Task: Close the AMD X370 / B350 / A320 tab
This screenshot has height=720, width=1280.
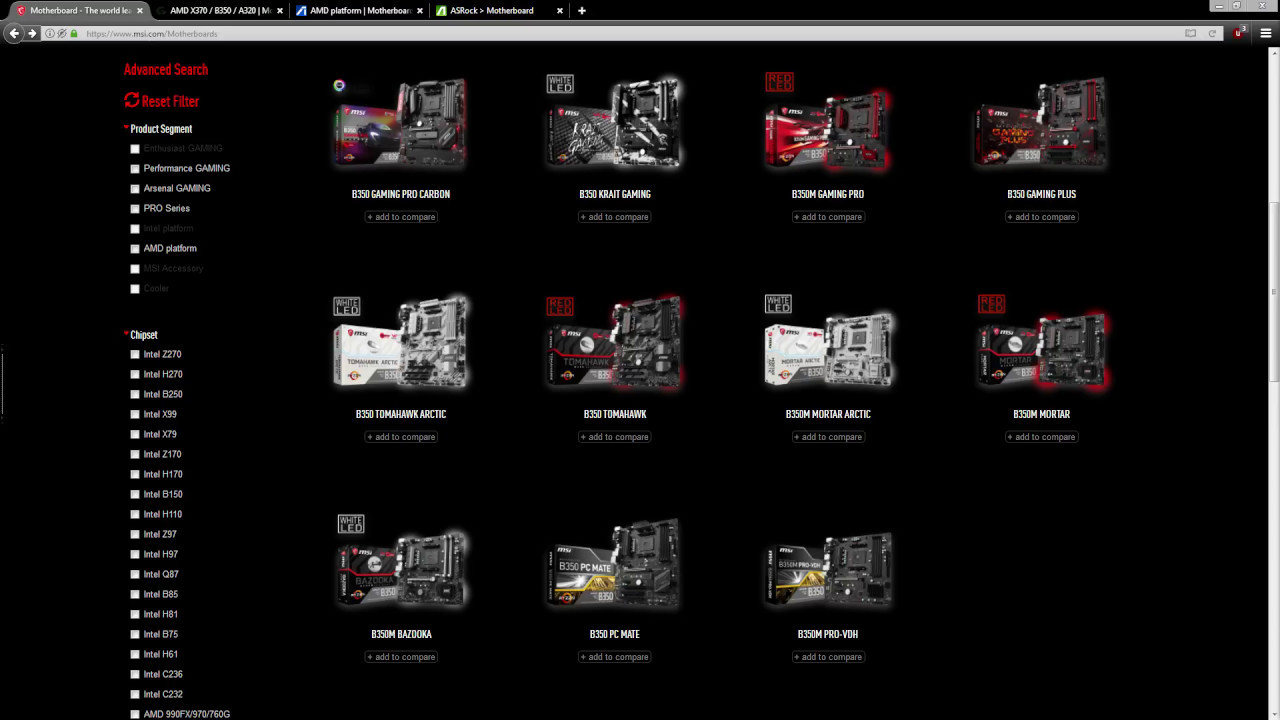Action: (x=278, y=10)
